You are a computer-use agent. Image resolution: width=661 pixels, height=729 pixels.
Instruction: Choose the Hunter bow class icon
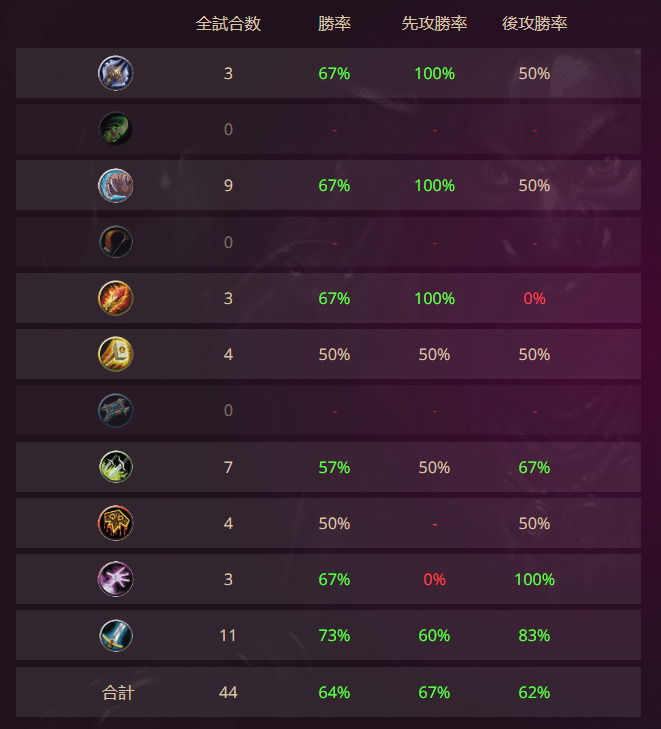116,242
